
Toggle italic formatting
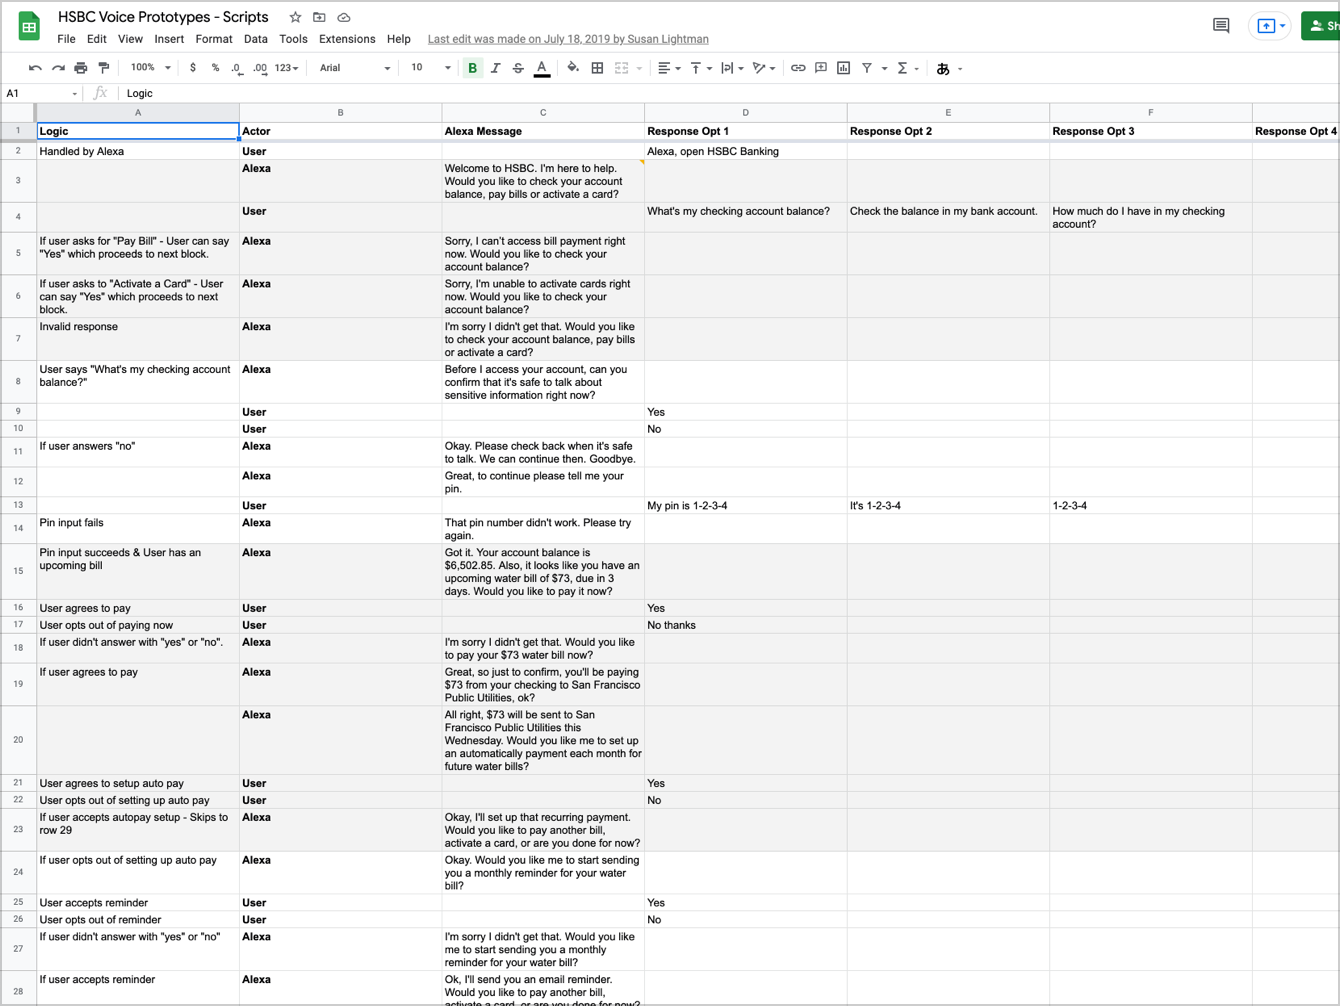coord(495,68)
